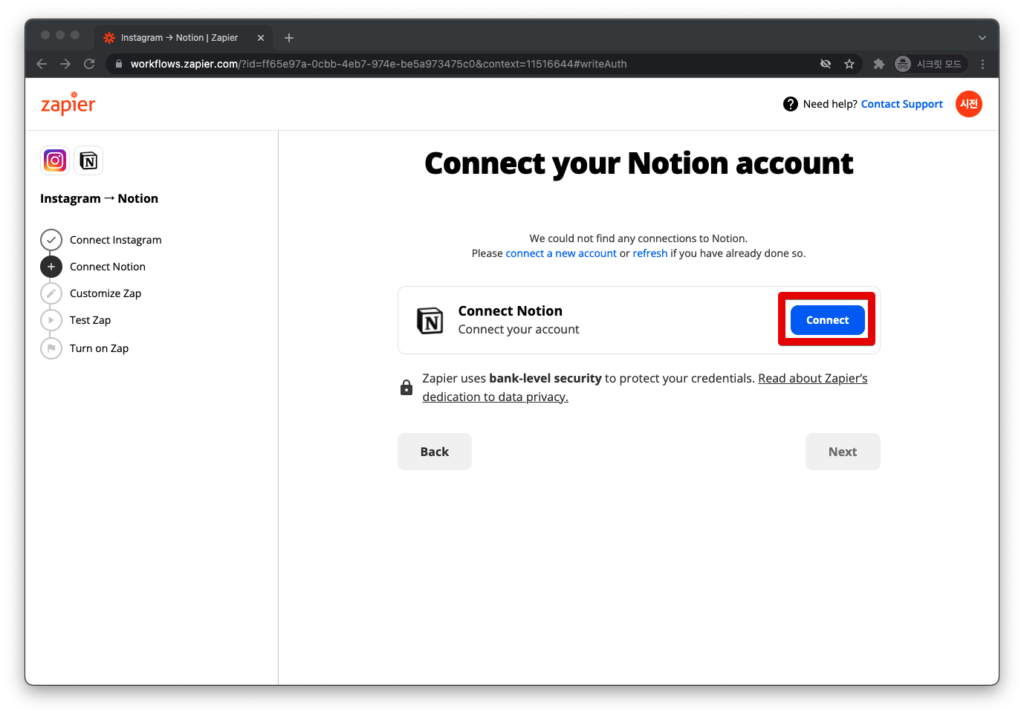The height and width of the screenshot is (716, 1024).
Task: Open the browser extensions puzzle icon
Action: point(878,64)
